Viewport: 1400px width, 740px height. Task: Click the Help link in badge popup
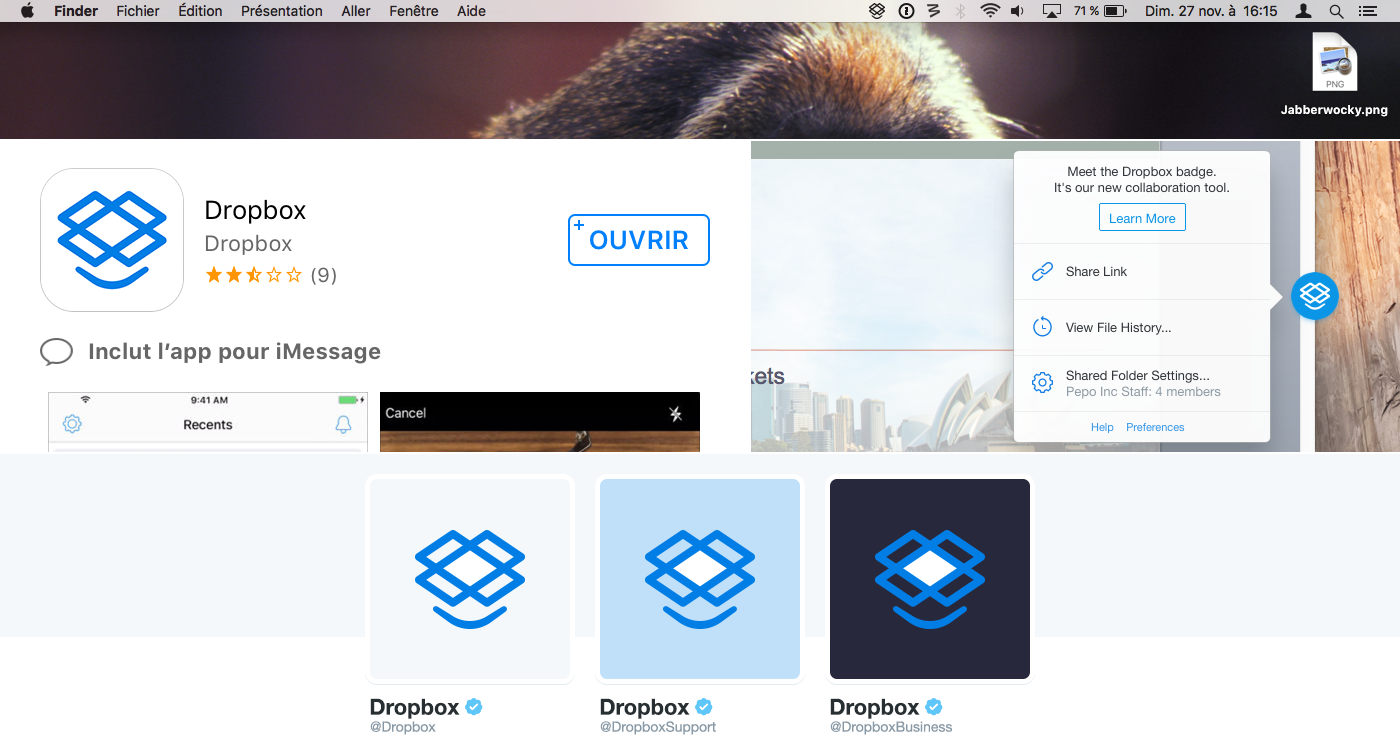coord(1102,427)
